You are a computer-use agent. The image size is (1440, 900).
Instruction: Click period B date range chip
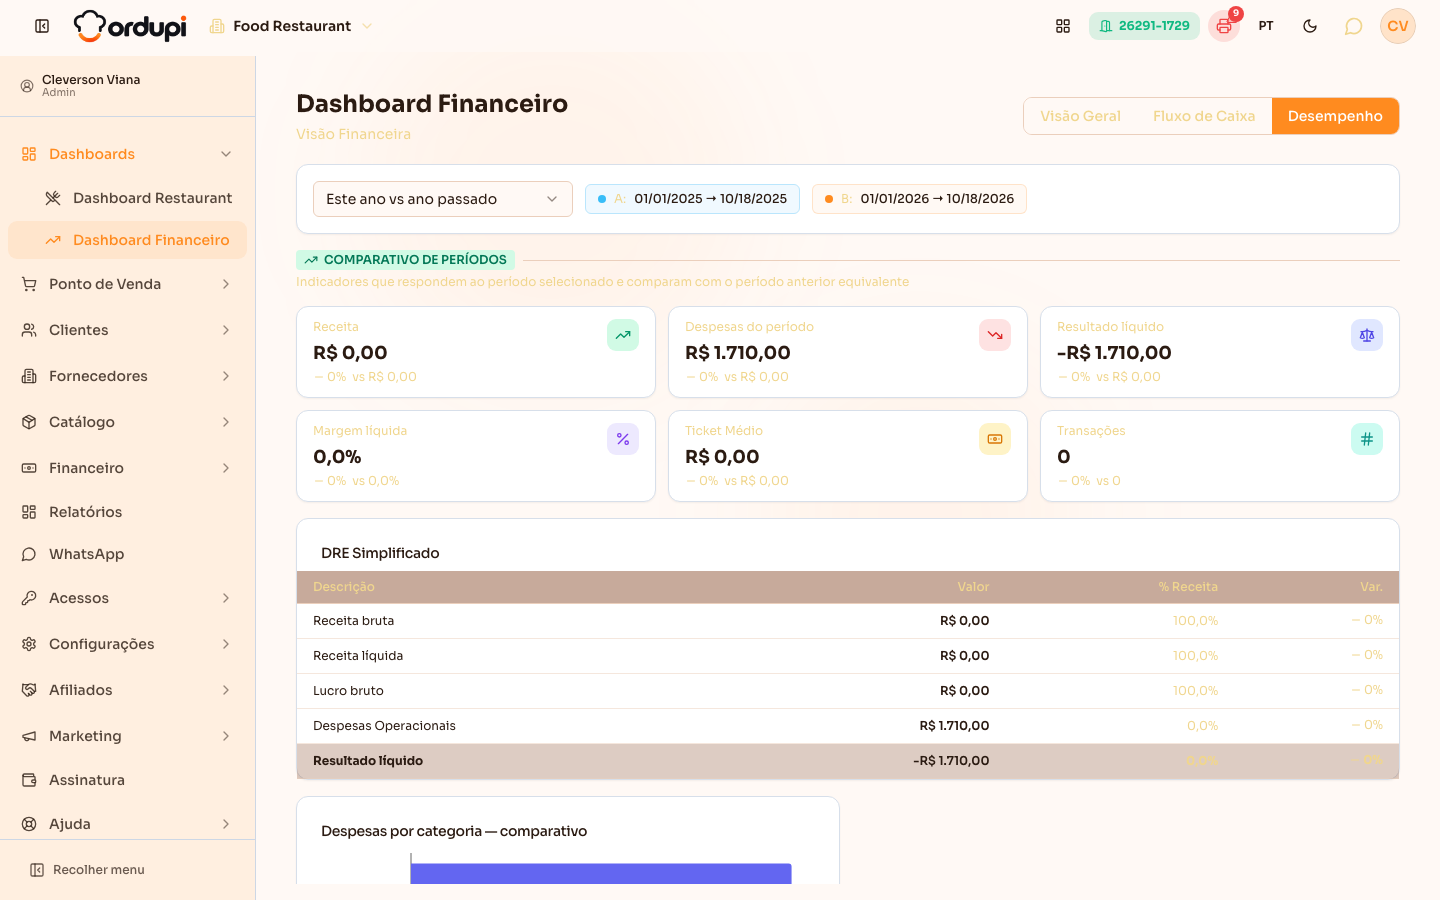pyautogui.click(x=919, y=199)
